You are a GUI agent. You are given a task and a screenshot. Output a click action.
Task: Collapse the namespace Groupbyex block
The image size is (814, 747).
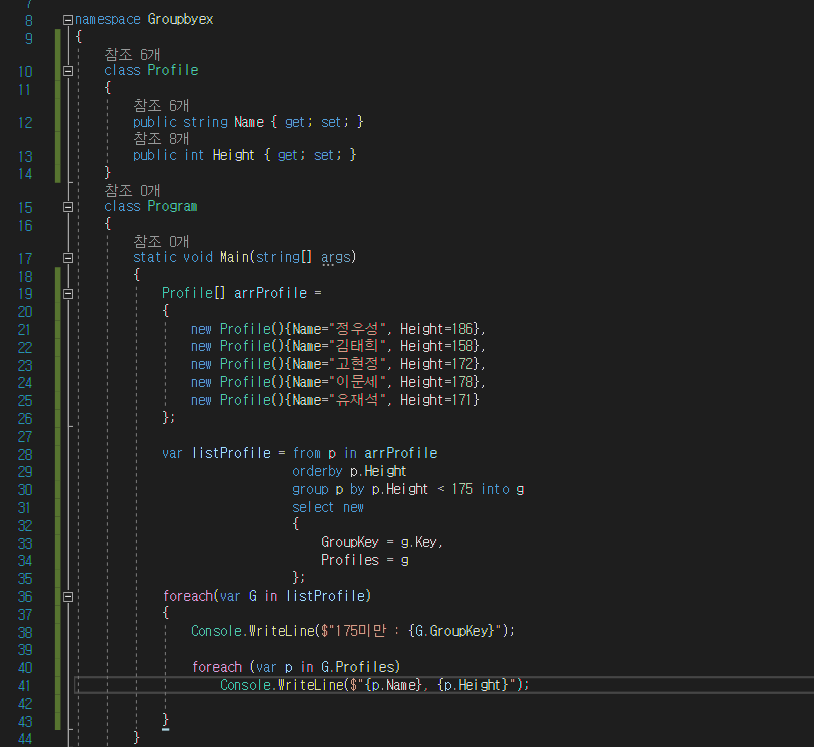pyautogui.click(x=68, y=20)
